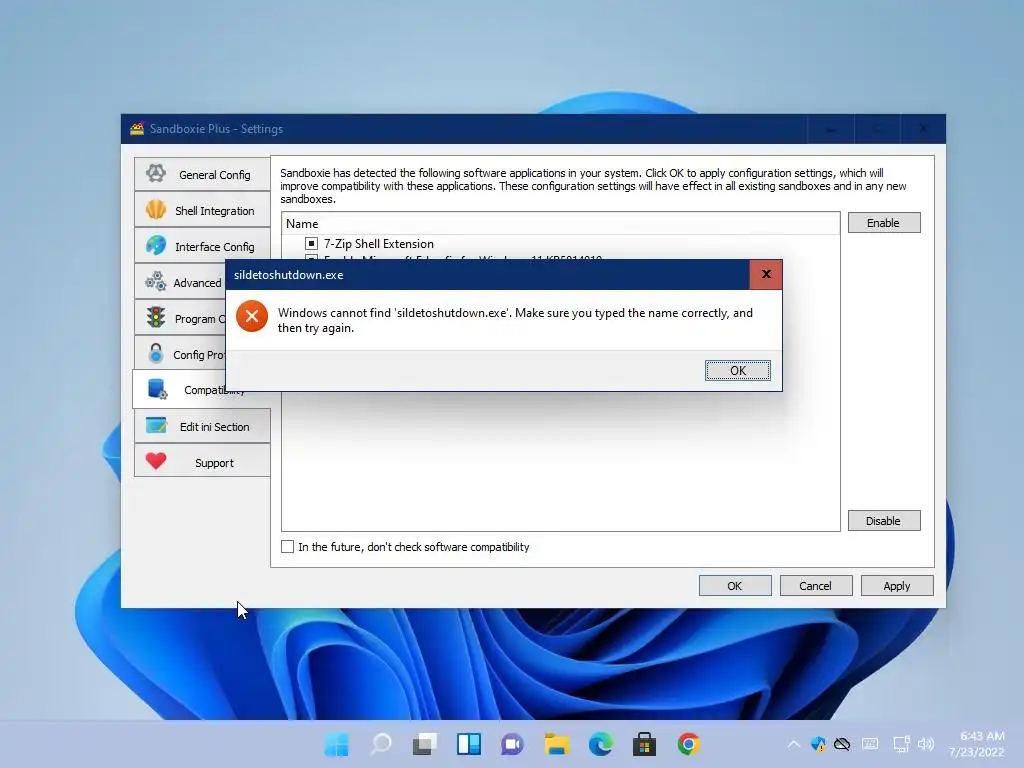Click the Support heart icon
Image resolution: width=1024 pixels, height=768 pixels.
click(x=155, y=461)
